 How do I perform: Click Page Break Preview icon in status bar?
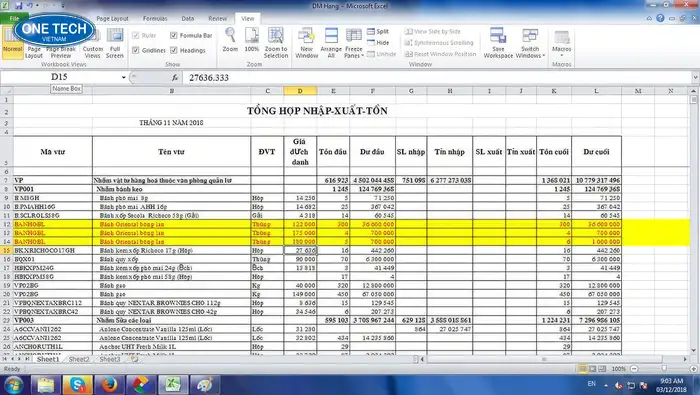602,369
